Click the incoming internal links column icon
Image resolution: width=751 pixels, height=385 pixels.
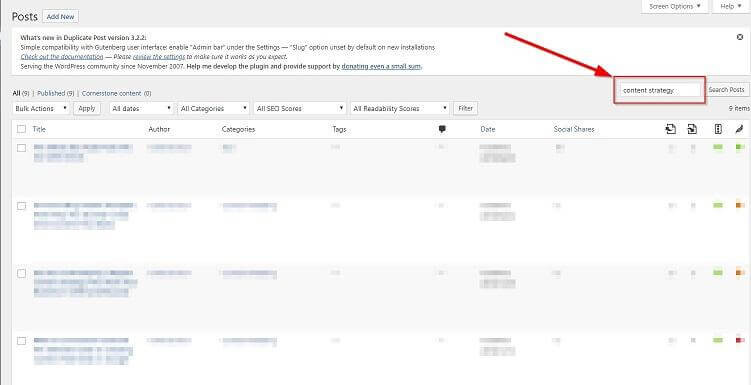(692, 129)
